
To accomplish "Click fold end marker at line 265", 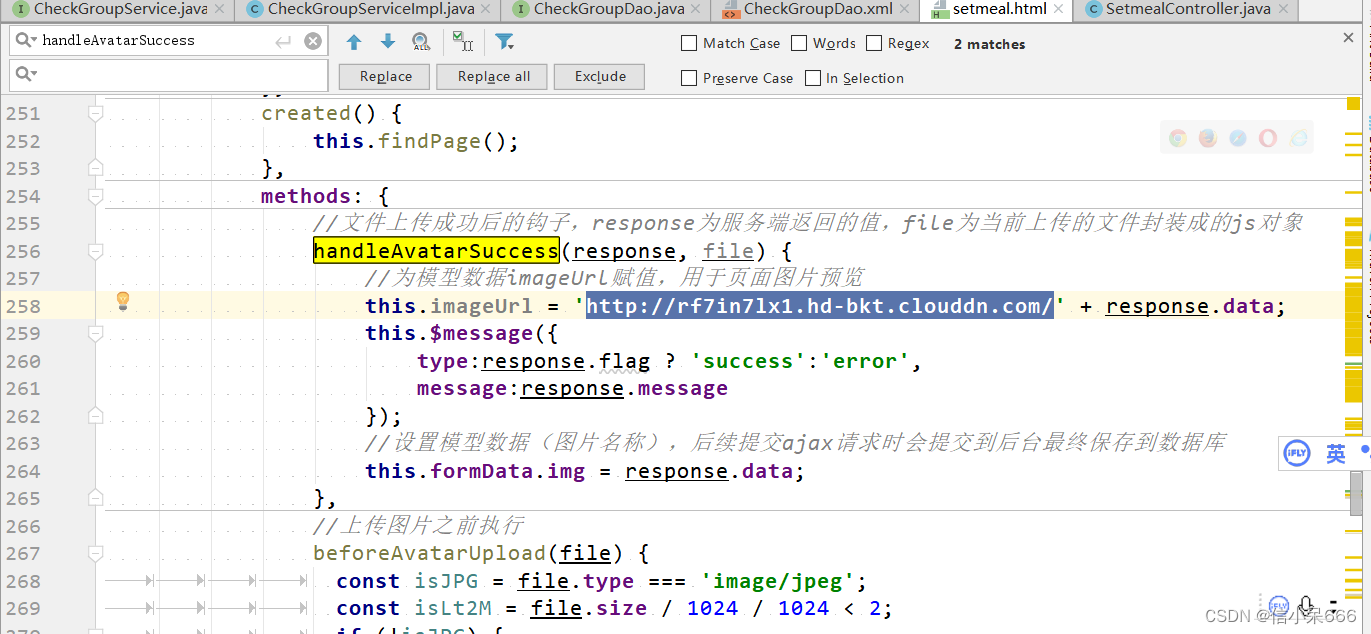I will pos(95,498).
